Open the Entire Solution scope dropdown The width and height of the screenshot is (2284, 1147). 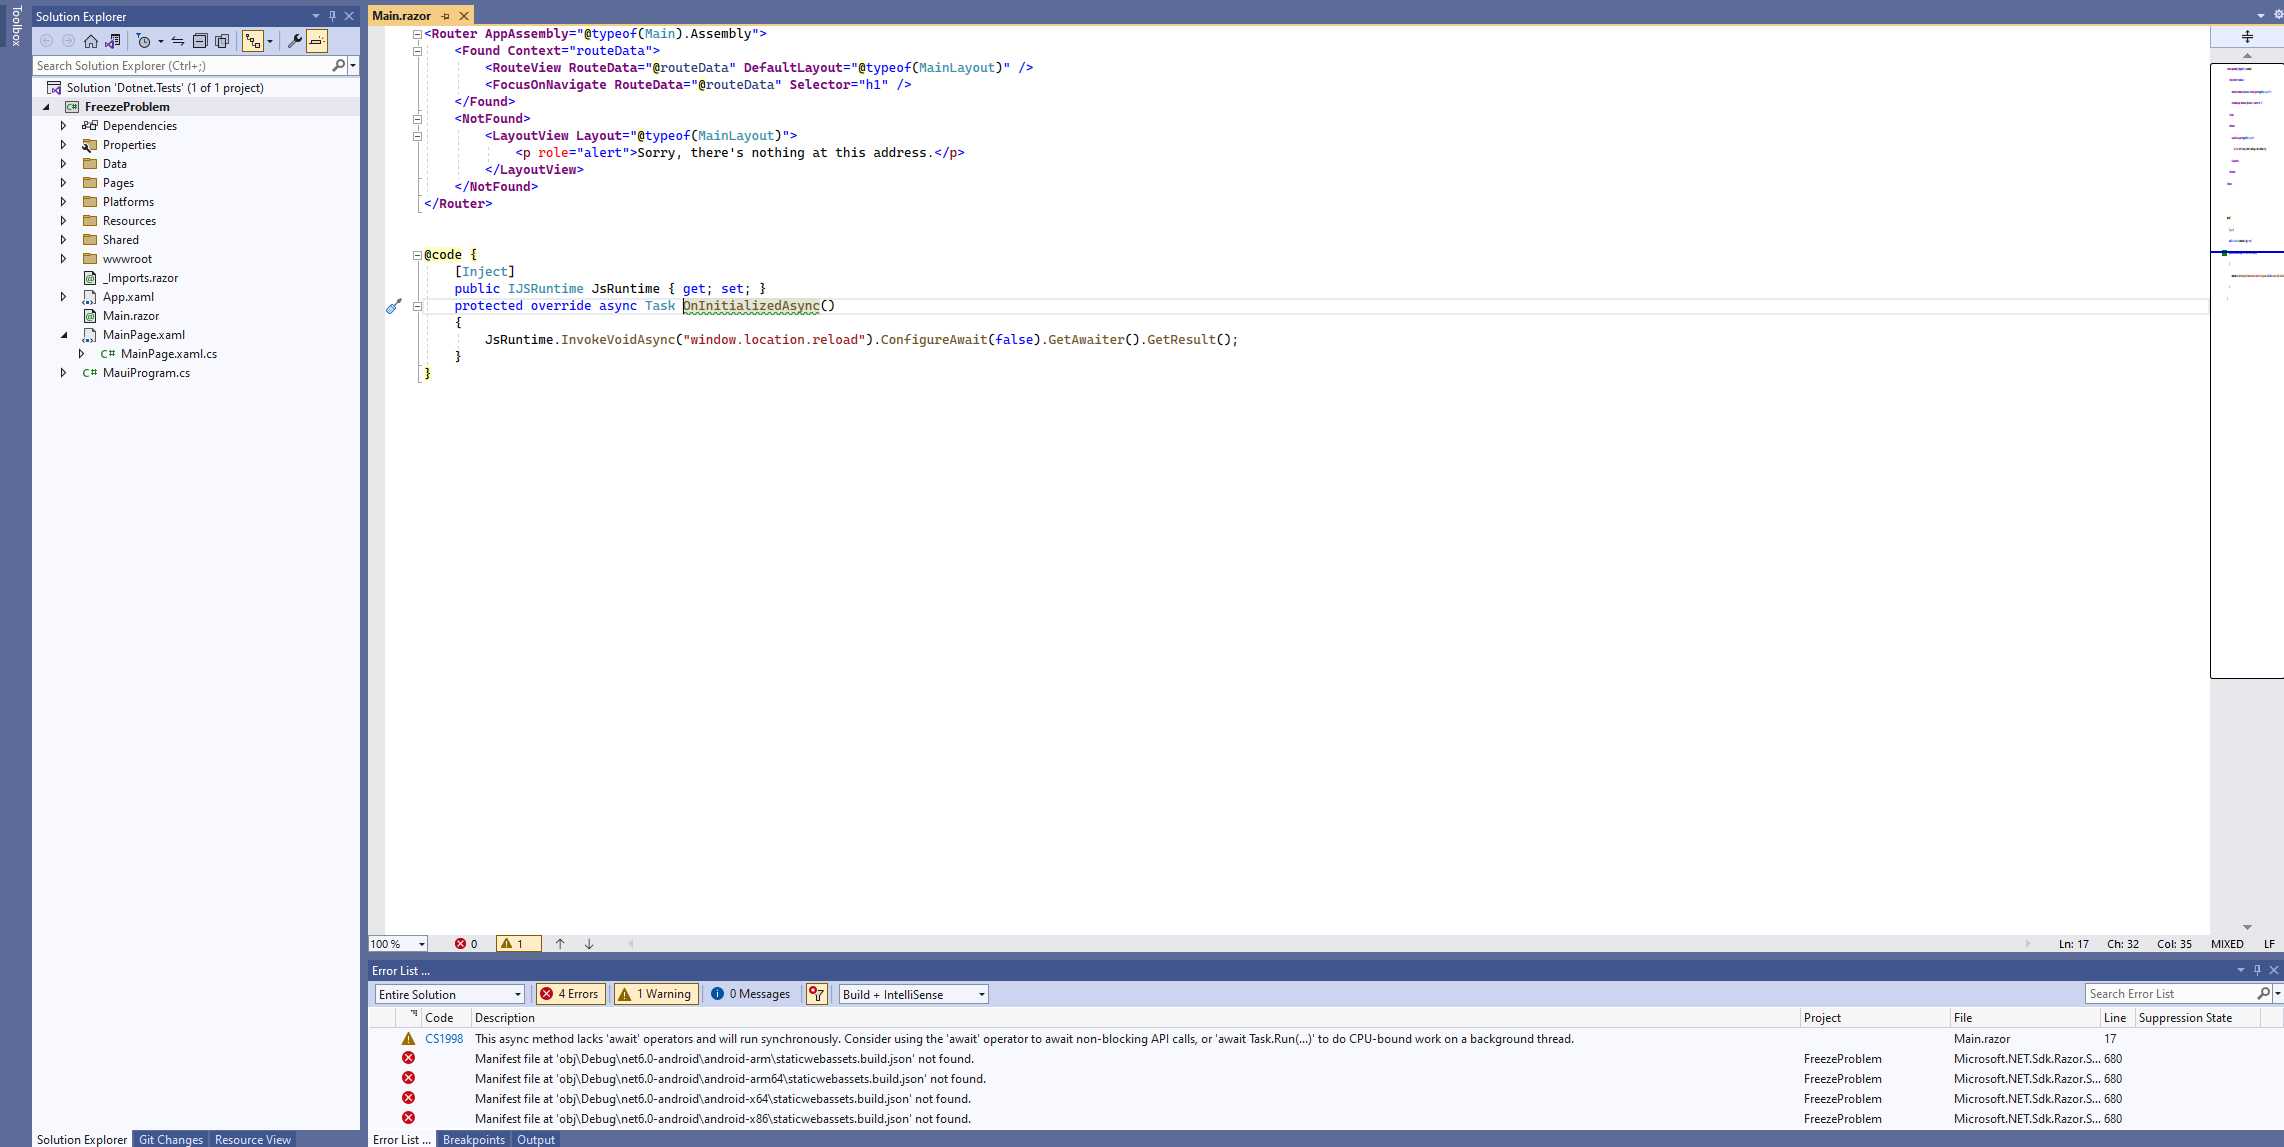point(449,993)
